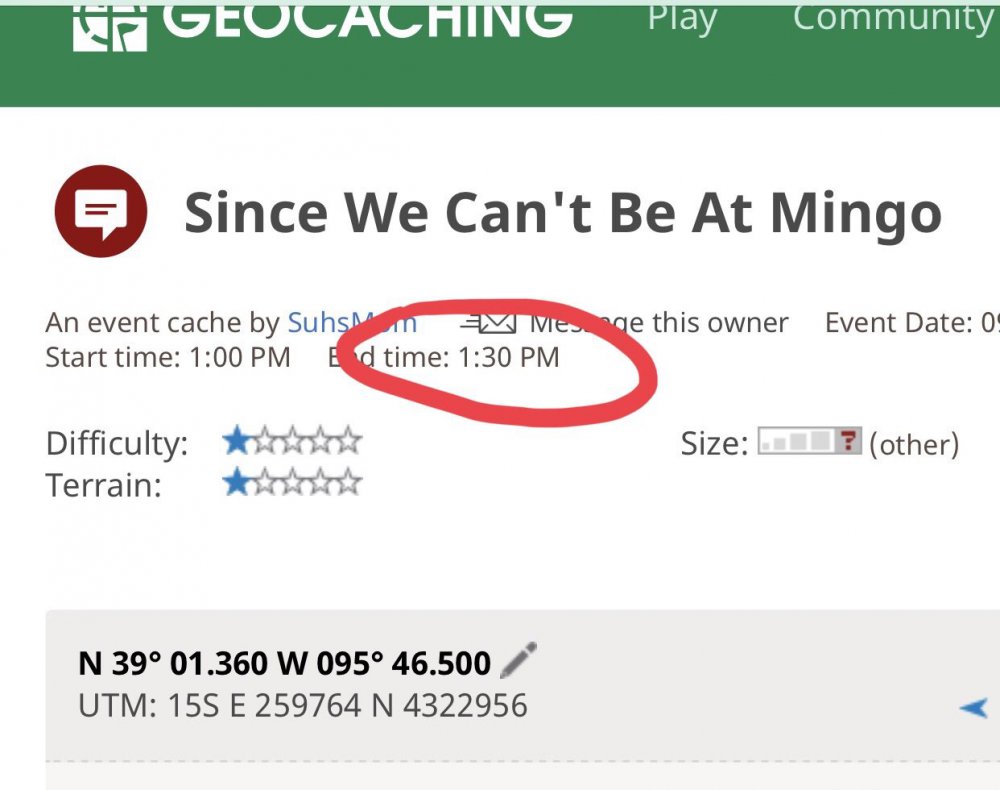The image size is (1000, 790).
Task: Click the (other) size label
Action: 914,444
